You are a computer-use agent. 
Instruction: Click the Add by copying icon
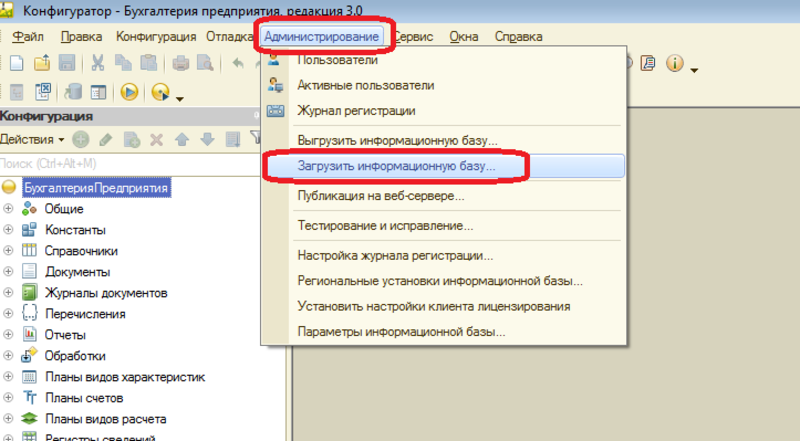[132, 139]
